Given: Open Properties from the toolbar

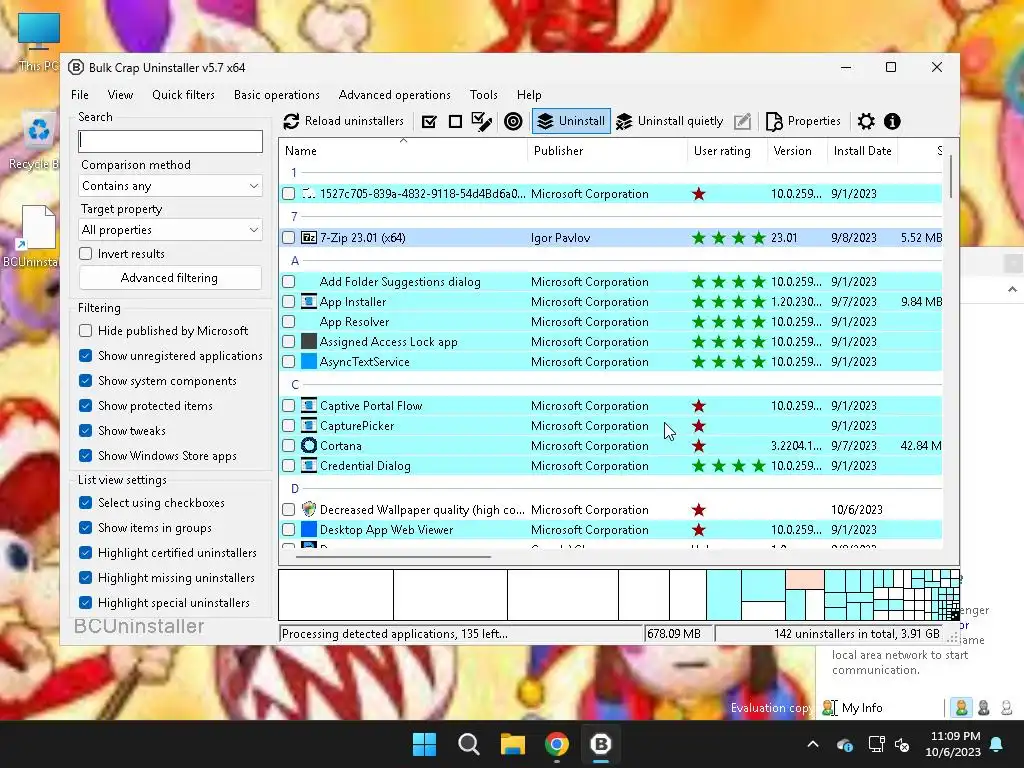Looking at the screenshot, I should point(803,121).
